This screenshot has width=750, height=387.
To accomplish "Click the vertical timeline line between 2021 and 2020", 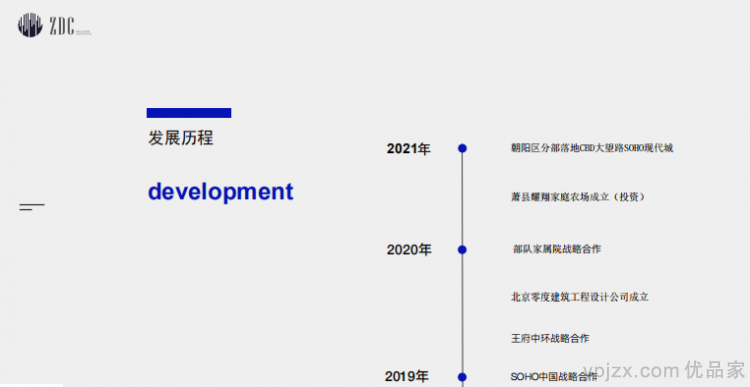I will click(462, 199).
